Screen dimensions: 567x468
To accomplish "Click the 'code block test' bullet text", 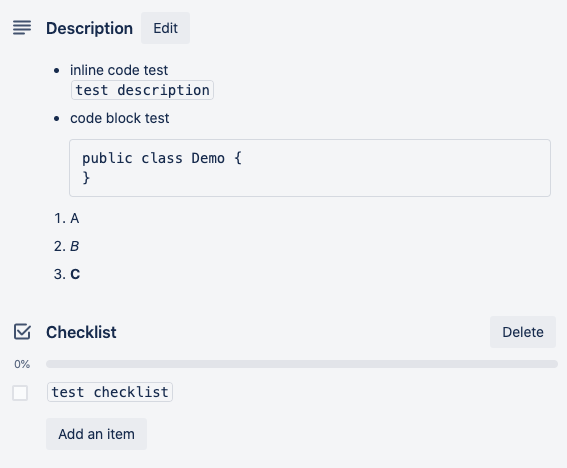I will pyautogui.click(x=120, y=118).
